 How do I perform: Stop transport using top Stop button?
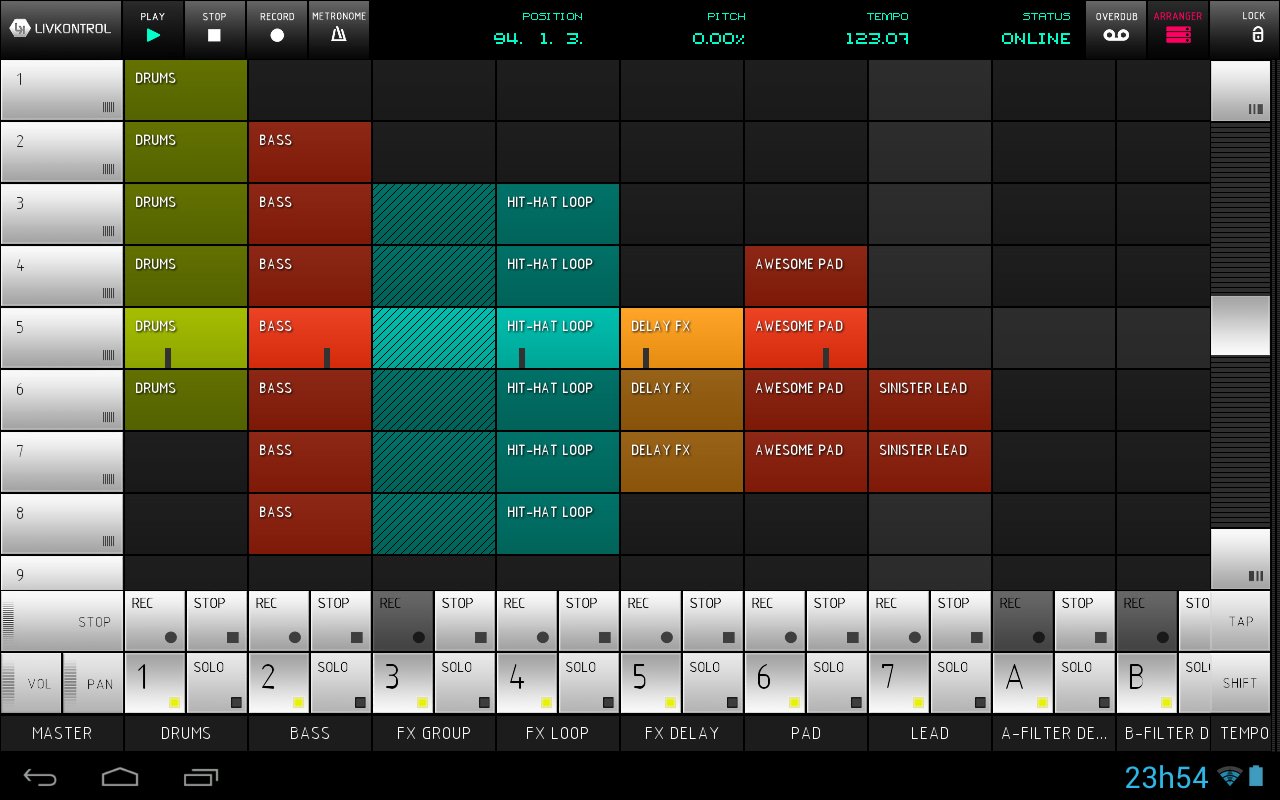click(215, 28)
